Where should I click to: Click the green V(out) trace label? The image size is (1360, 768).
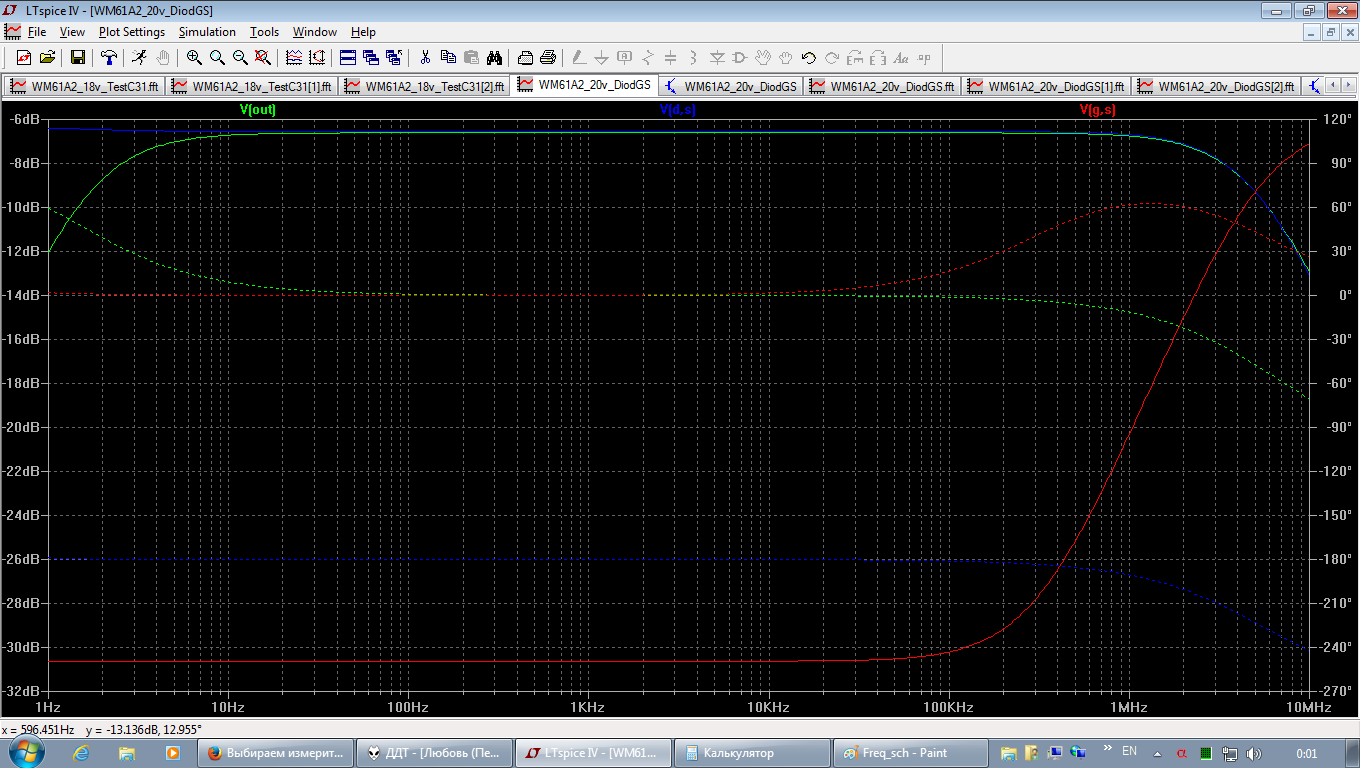click(258, 110)
